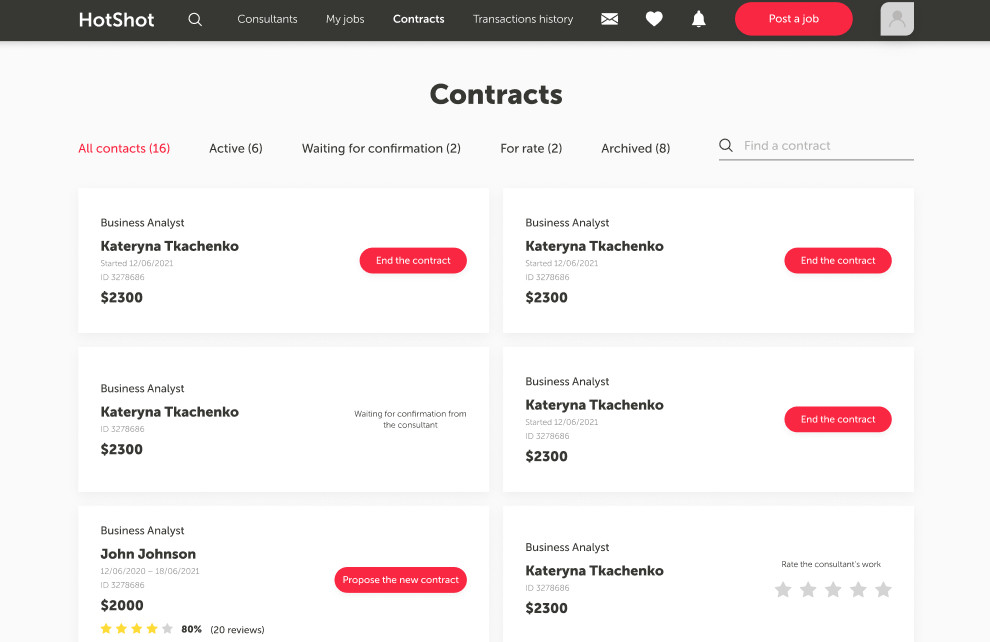
Task: End the contract in top-left card
Action: click(x=413, y=260)
